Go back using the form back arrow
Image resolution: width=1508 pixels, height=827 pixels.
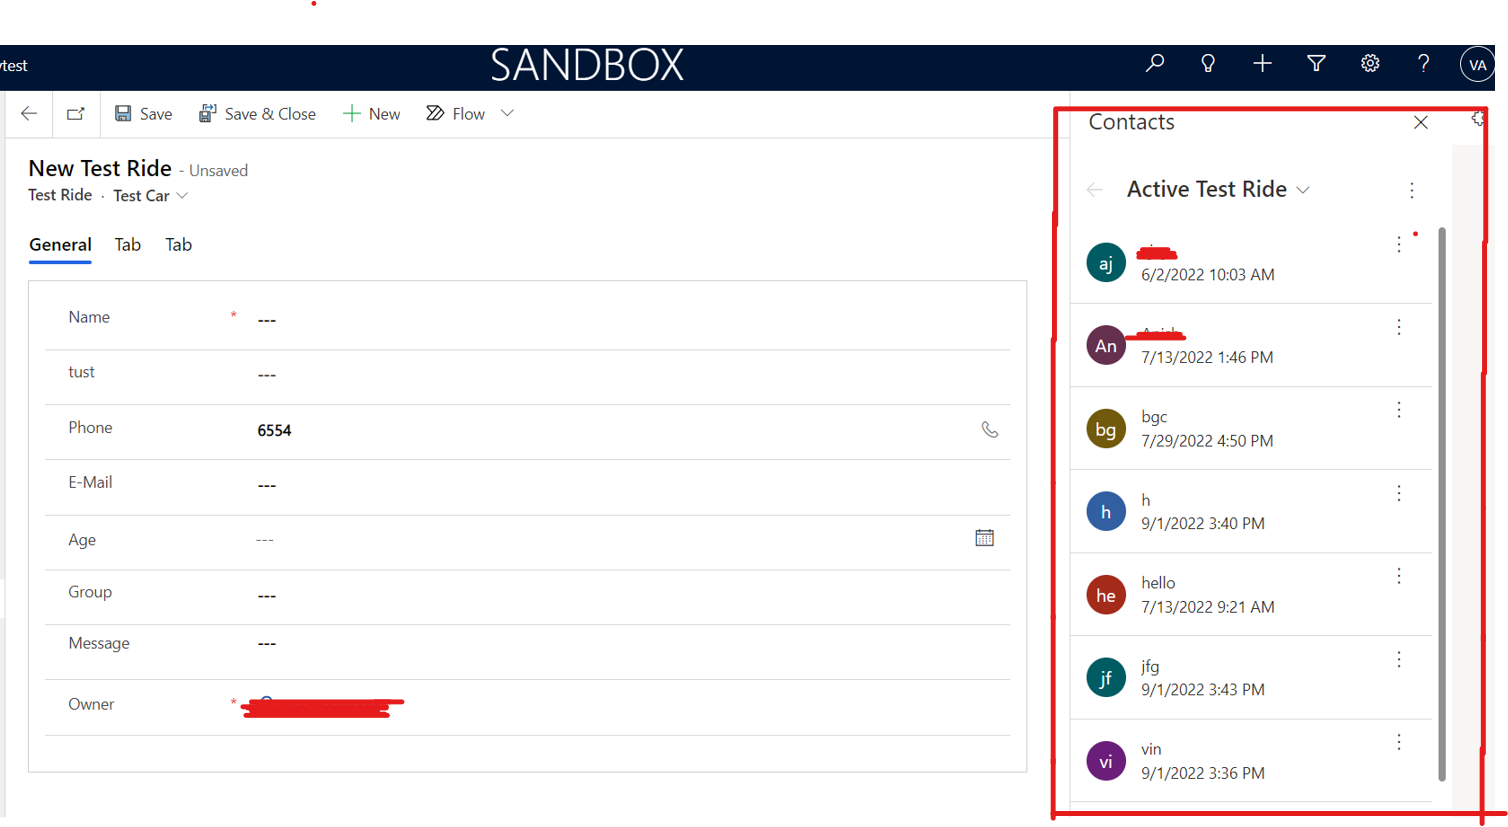tap(29, 114)
